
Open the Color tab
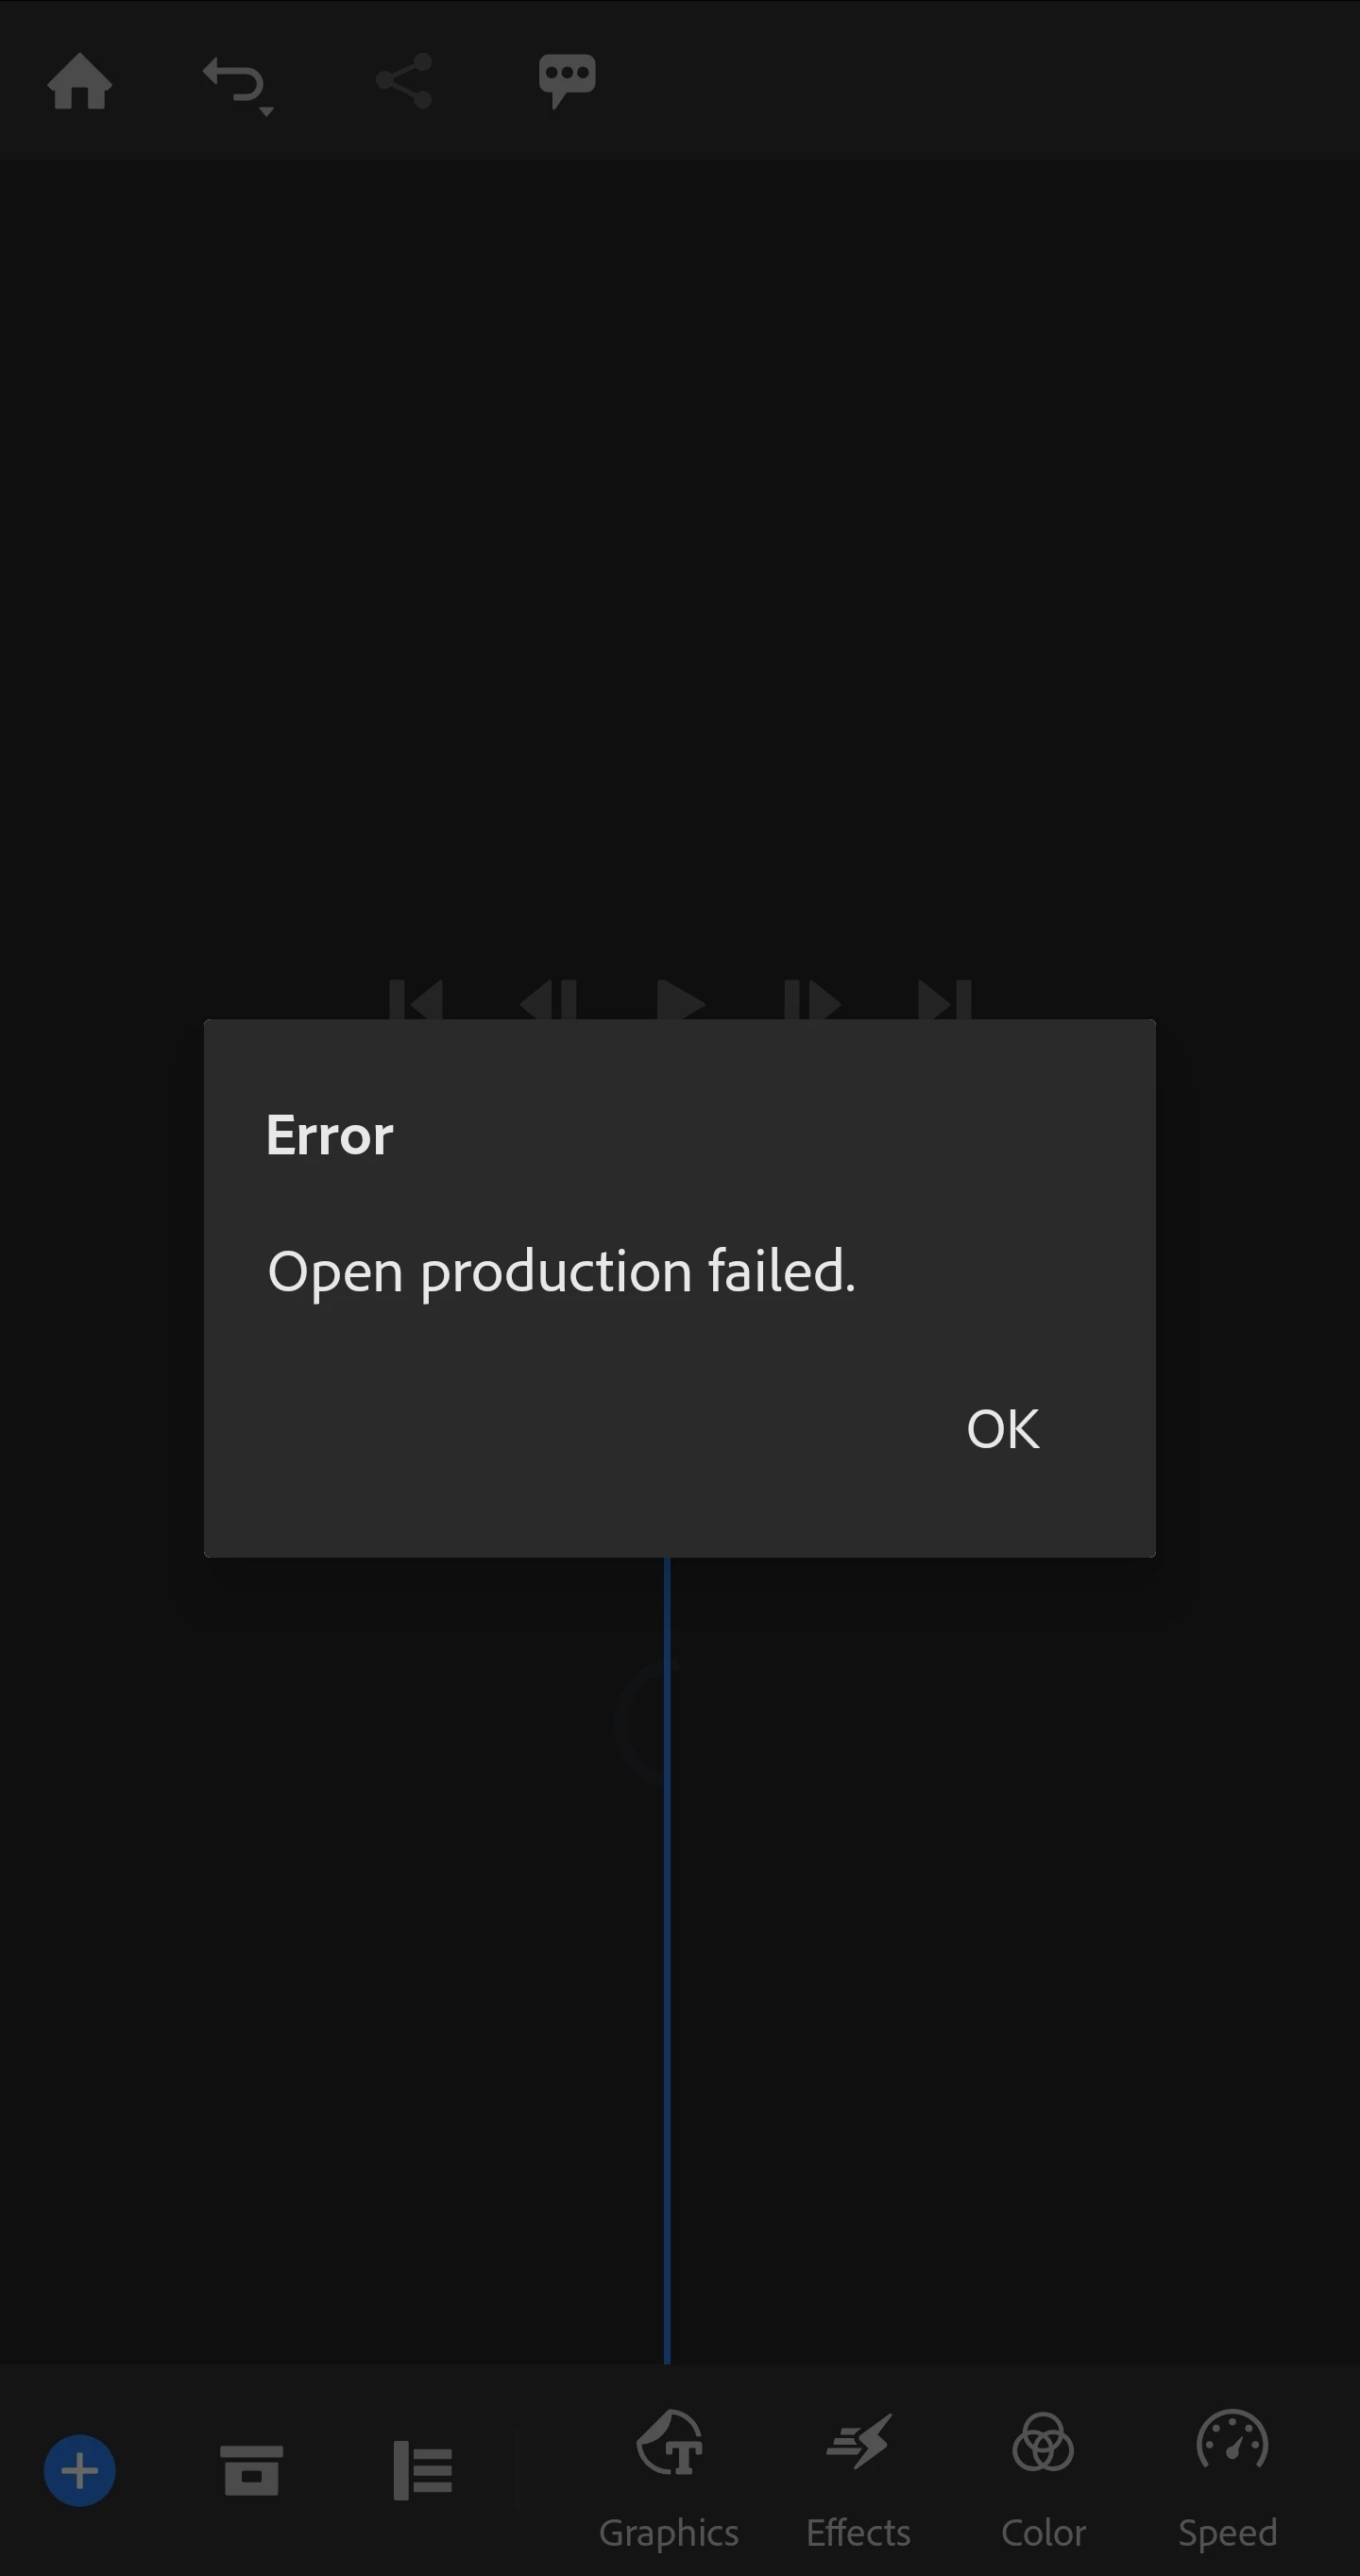click(1043, 2480)
